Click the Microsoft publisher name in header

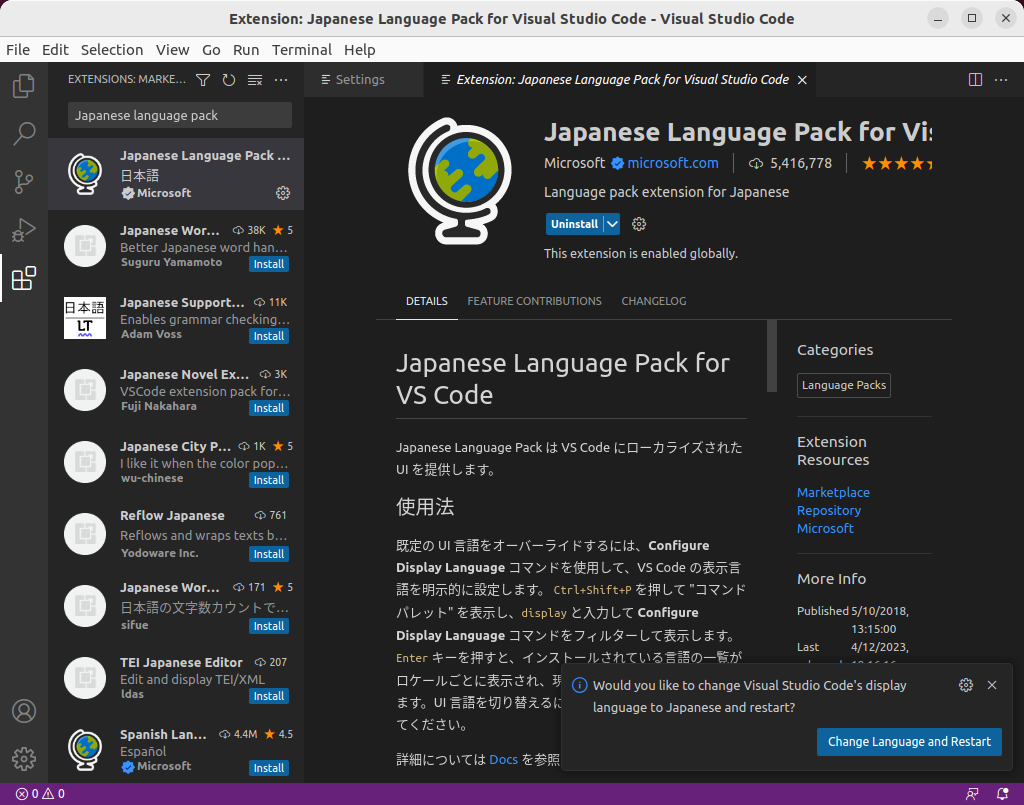pyautogui.click(x=575, y=163)
